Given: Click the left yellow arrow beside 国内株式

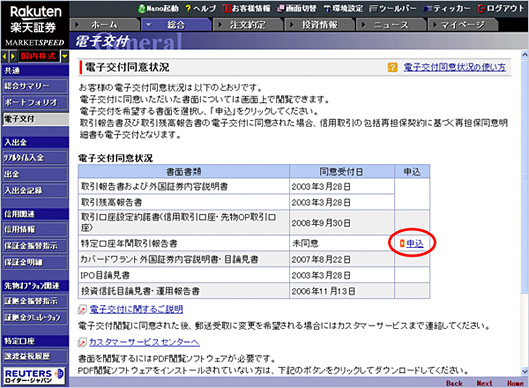Looking at the screenshot, I should pyautogui.click(x=5, y=56).
